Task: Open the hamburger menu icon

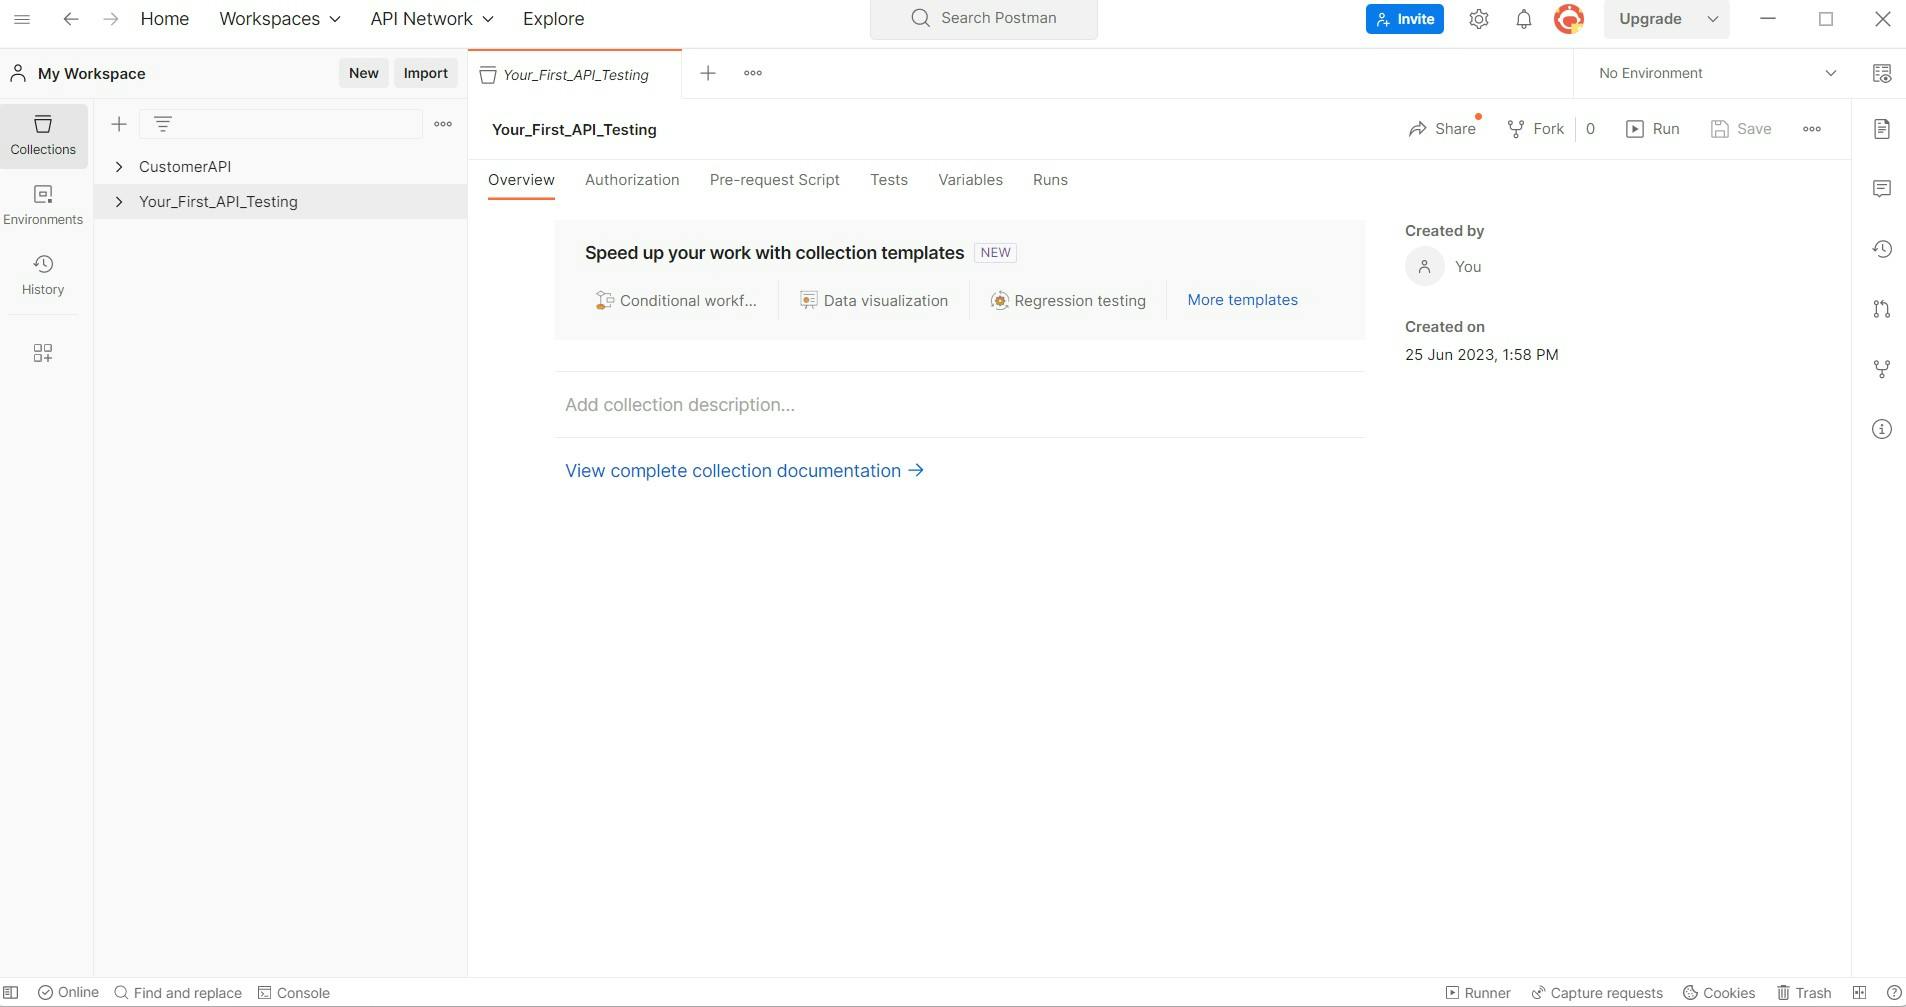Action: (21, 19)
